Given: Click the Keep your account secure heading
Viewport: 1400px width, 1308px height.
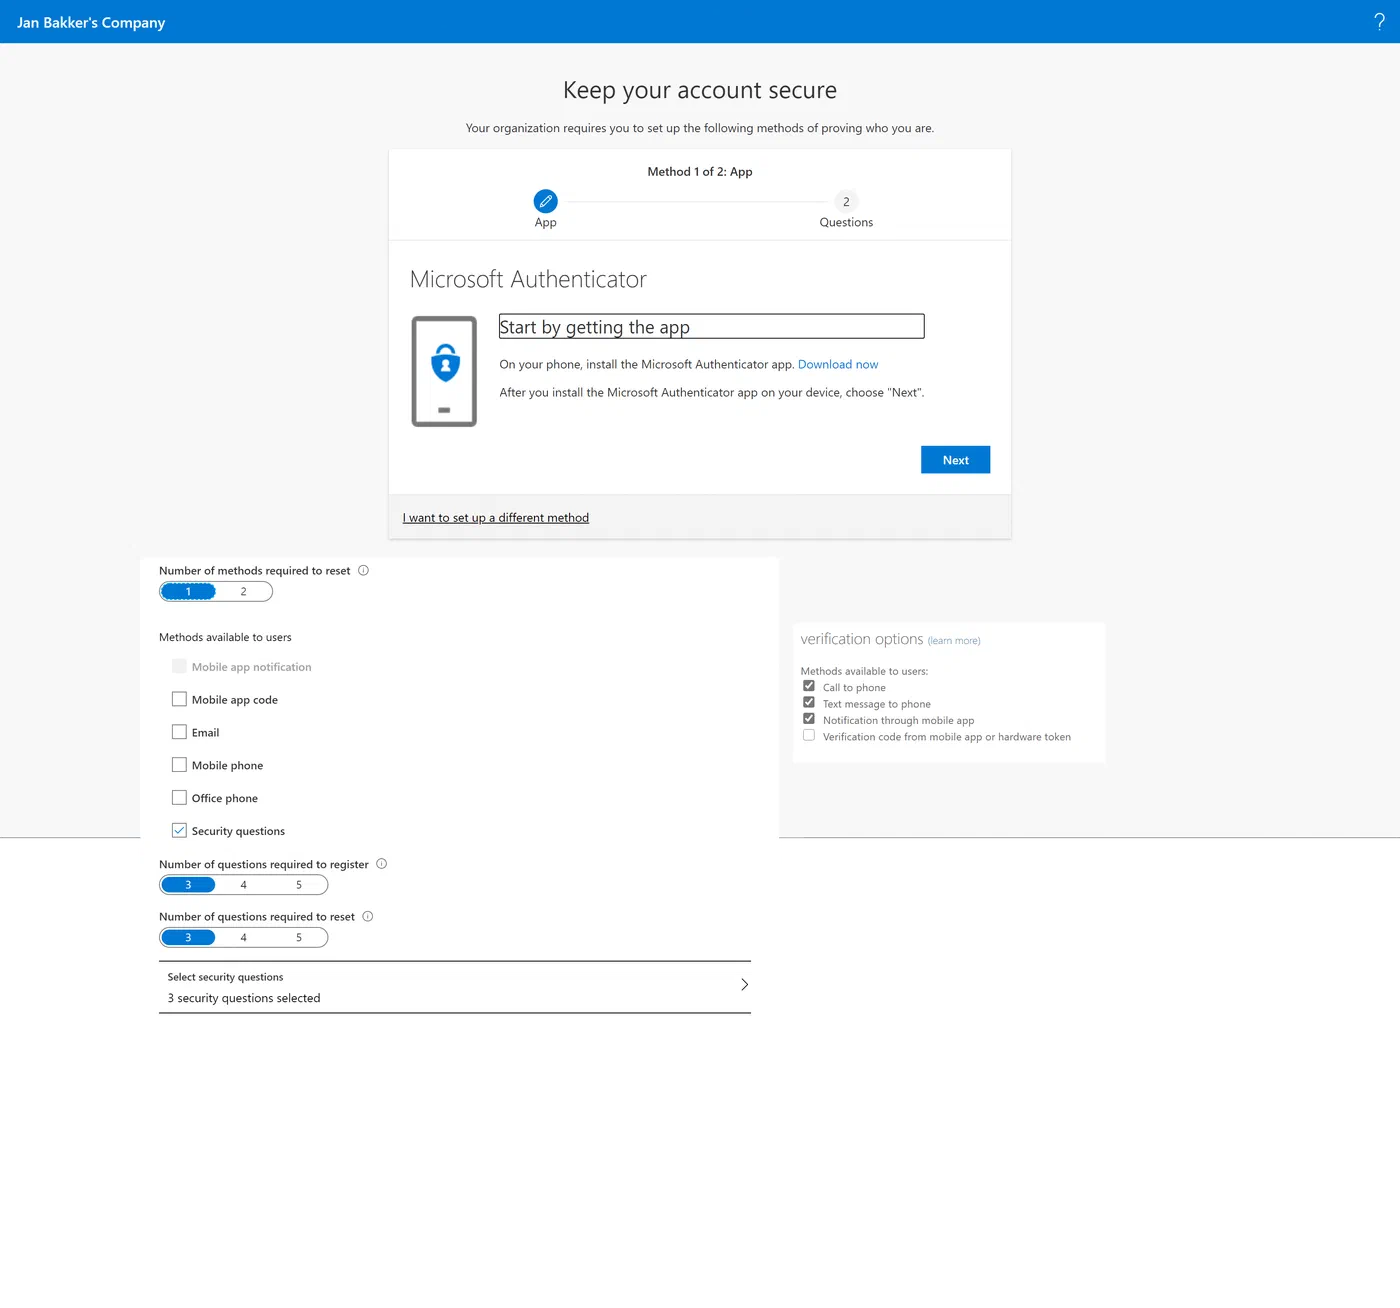Looking at the screenshot, I should coord(700,90).
